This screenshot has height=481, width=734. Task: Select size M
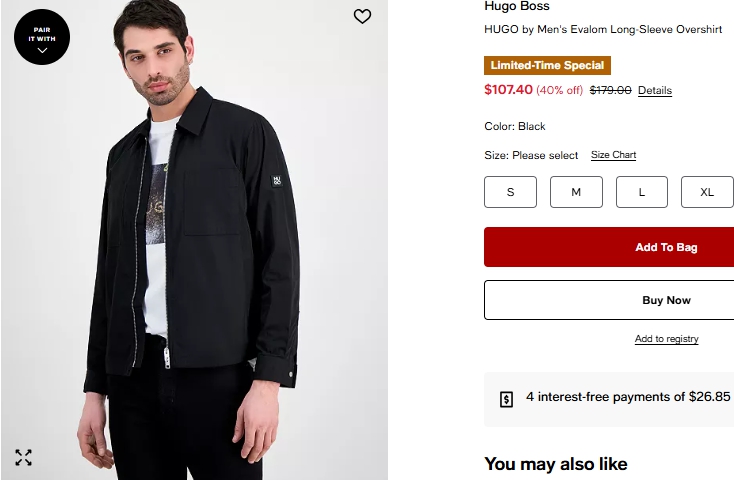[x=576, y=192]
